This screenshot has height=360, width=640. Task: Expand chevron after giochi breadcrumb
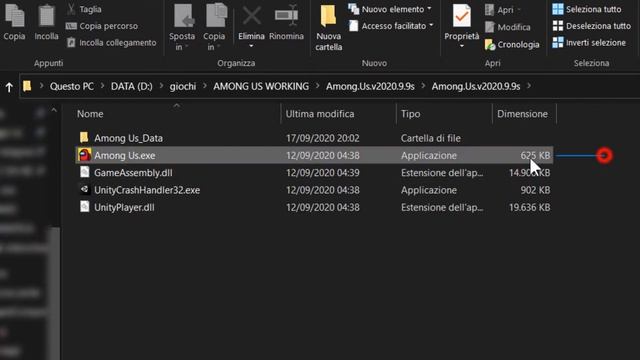click(x=204, y=86)
